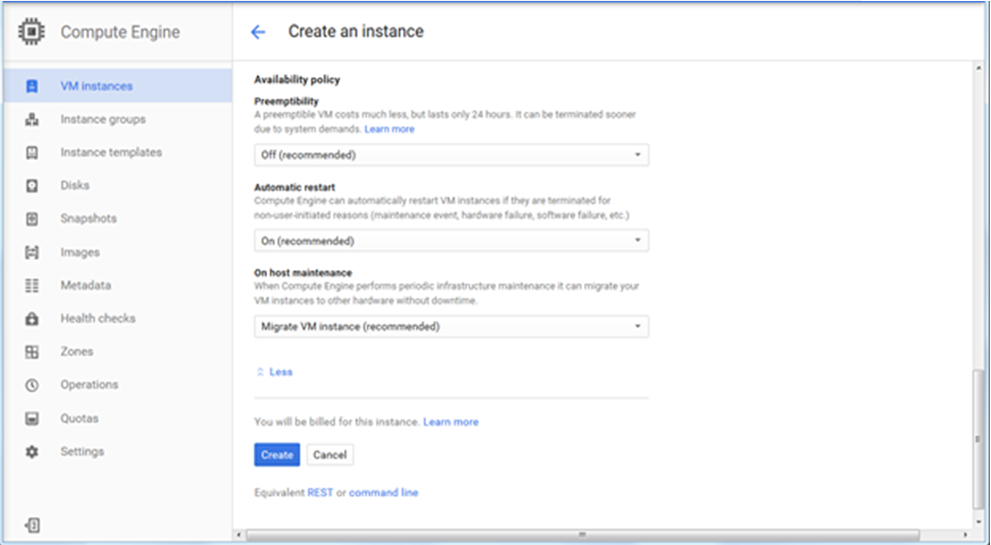Click the Quotas sidebar icon

(32, 418)
